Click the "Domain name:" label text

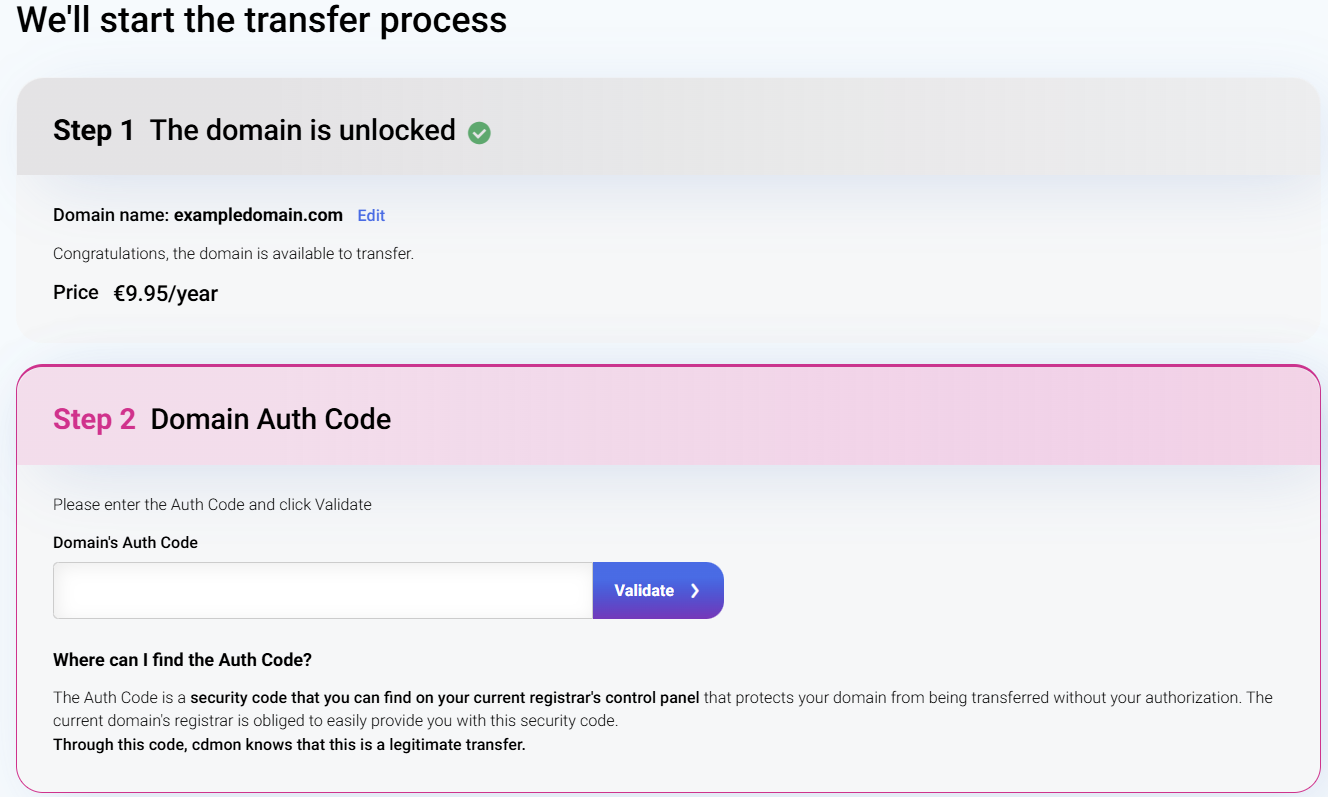(111, 215)
